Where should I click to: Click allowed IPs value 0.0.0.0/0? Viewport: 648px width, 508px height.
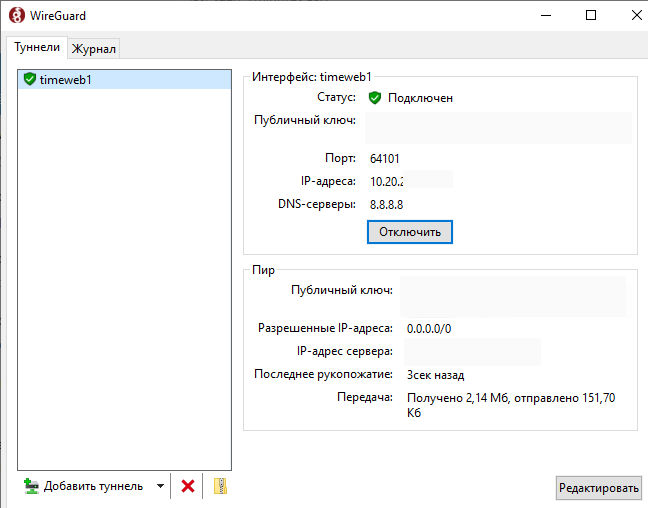click(429, 329)
